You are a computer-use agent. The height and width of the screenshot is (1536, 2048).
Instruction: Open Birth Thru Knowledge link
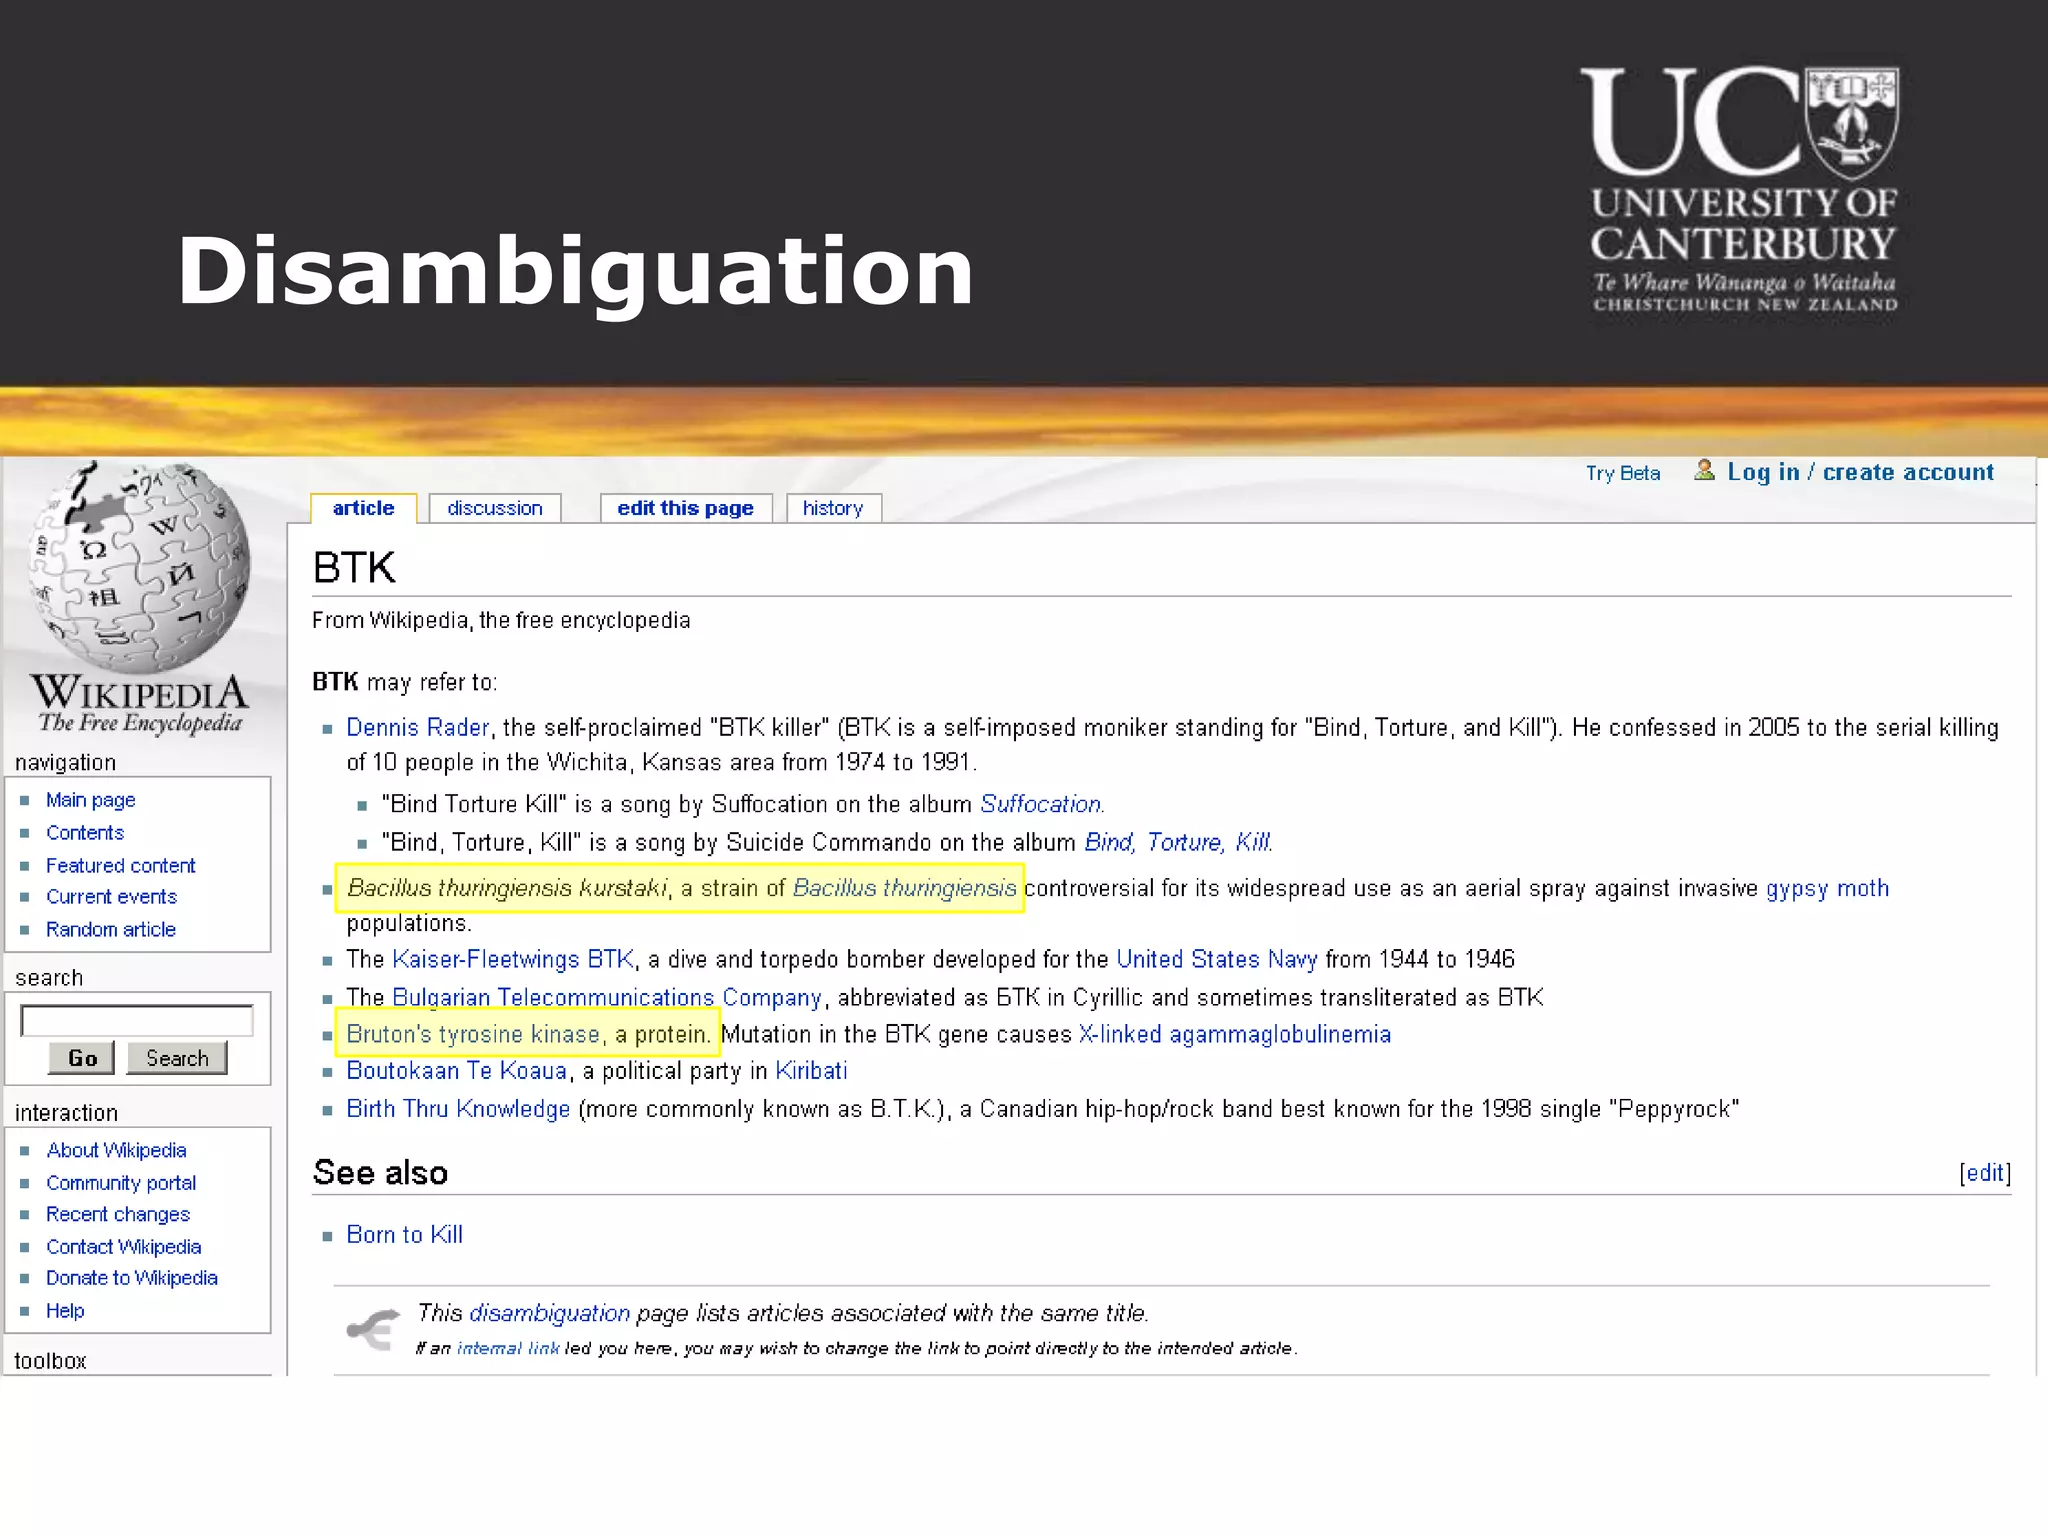[x=458, y=1109]
